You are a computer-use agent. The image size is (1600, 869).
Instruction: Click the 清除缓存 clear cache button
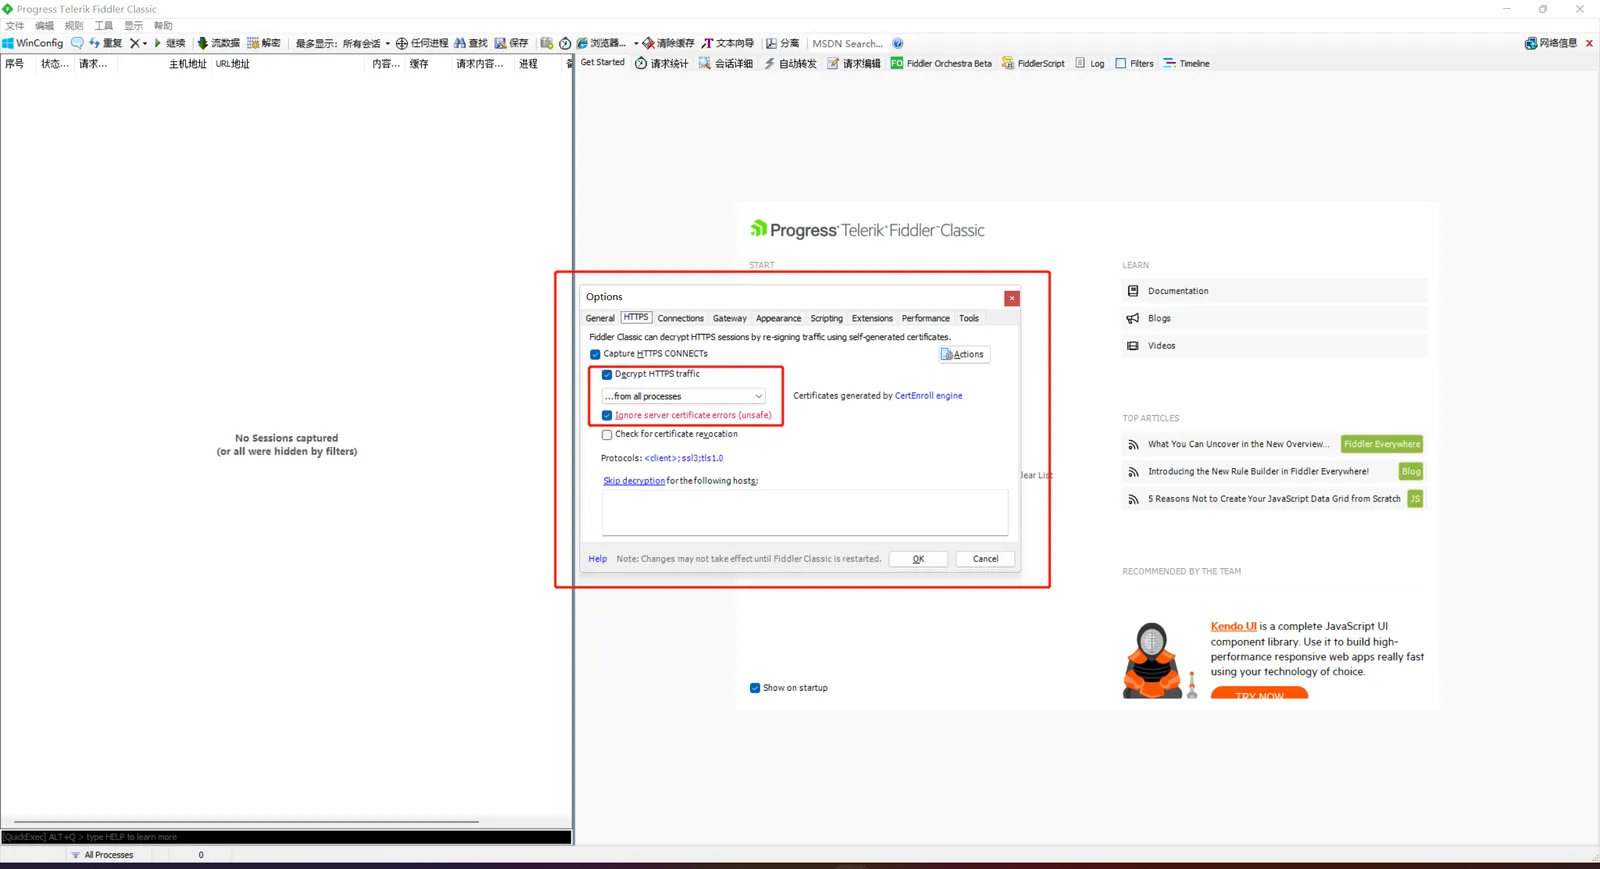[x=668, y=43]
